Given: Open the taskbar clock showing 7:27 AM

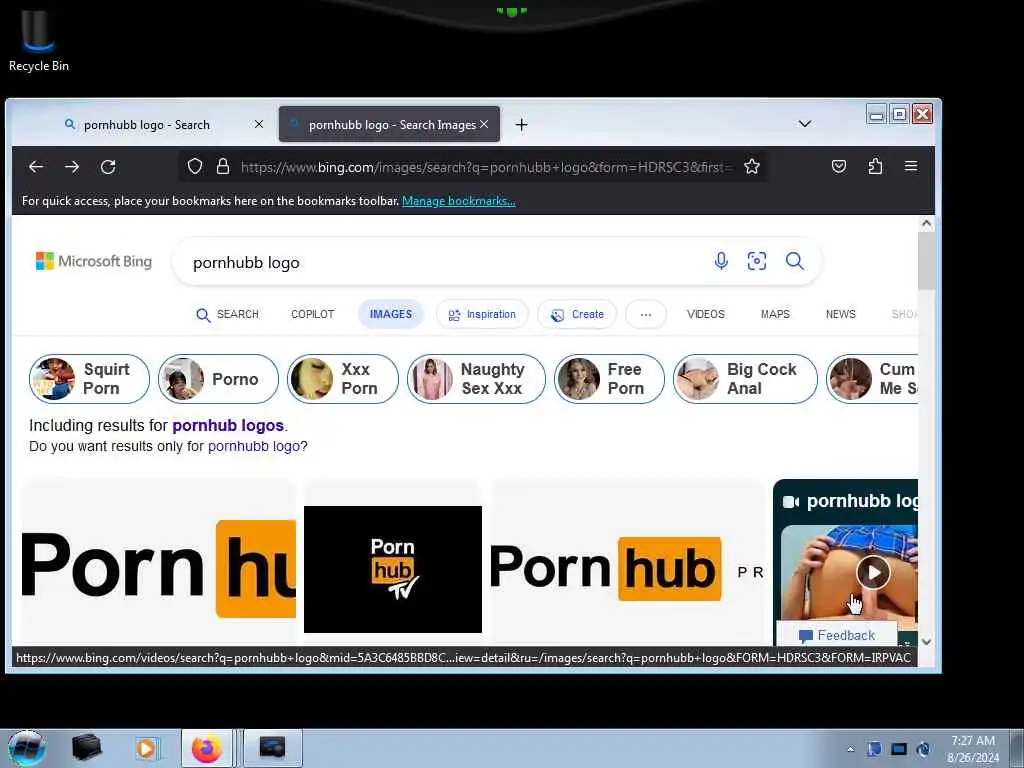Looking at the screenshot, I should click(972, 749).
